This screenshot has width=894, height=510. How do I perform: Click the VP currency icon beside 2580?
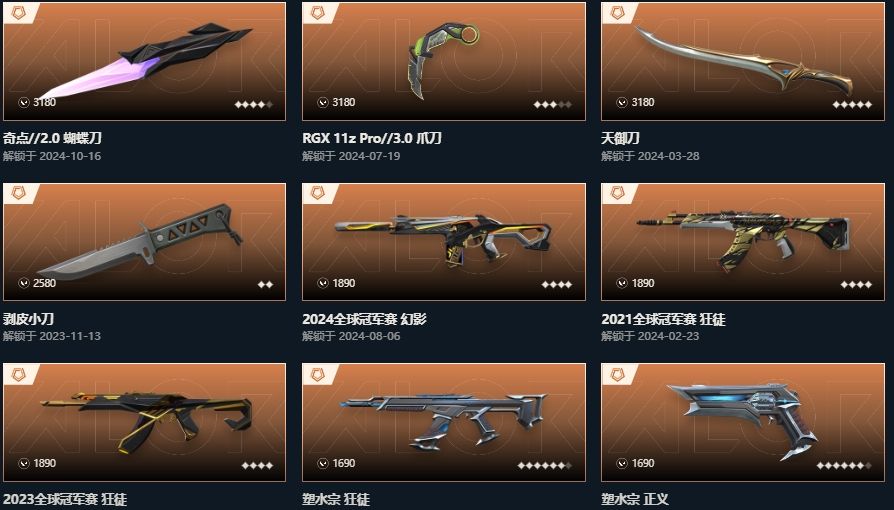coord(24,283)
